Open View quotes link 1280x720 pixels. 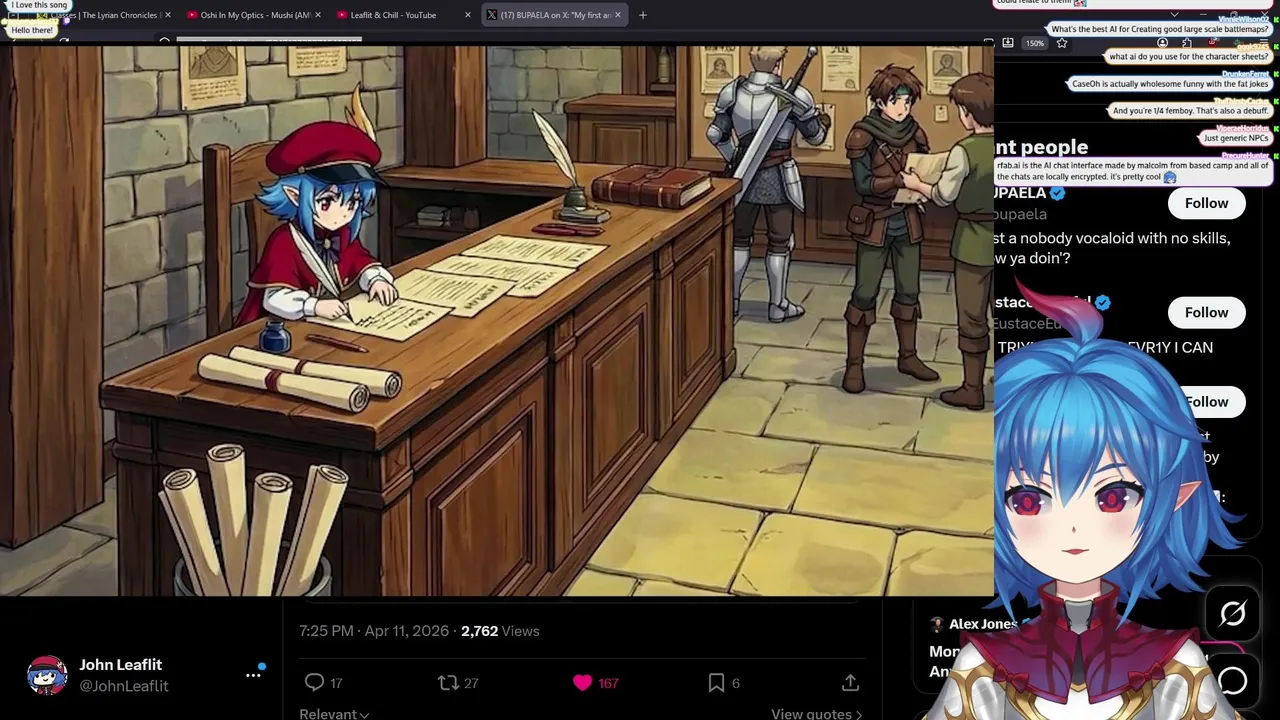pos(816,713)
